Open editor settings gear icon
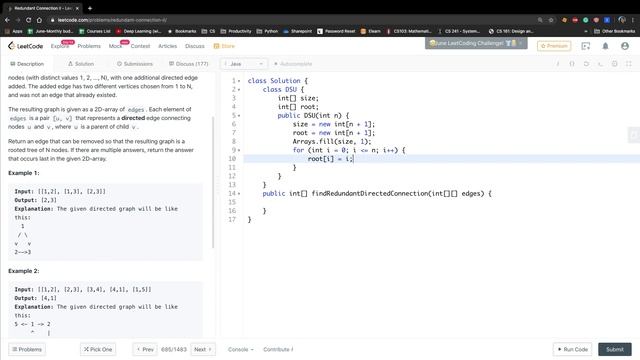Viewport: 640px width, 360px height. [614, 64]
